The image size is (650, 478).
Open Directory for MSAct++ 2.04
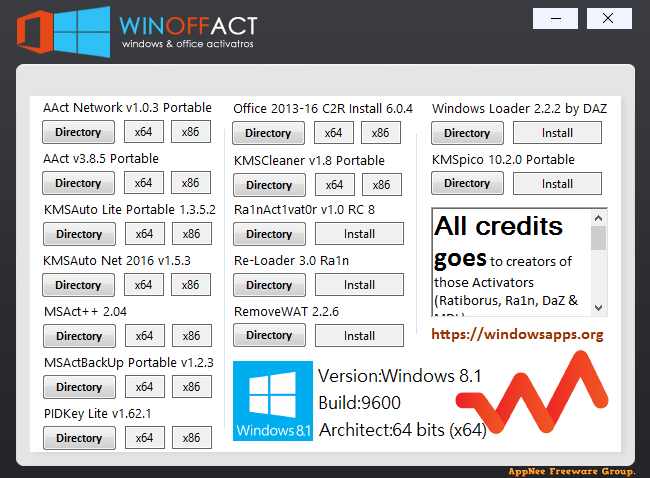click(x=79, y=336)
